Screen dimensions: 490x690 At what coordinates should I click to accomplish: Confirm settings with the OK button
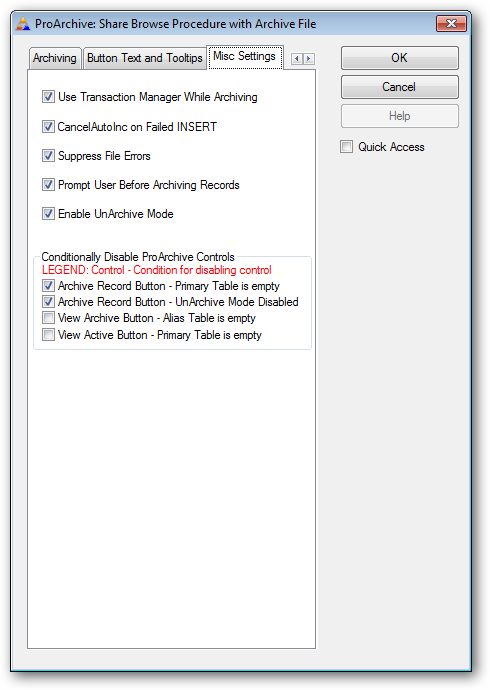click(399, 58)
